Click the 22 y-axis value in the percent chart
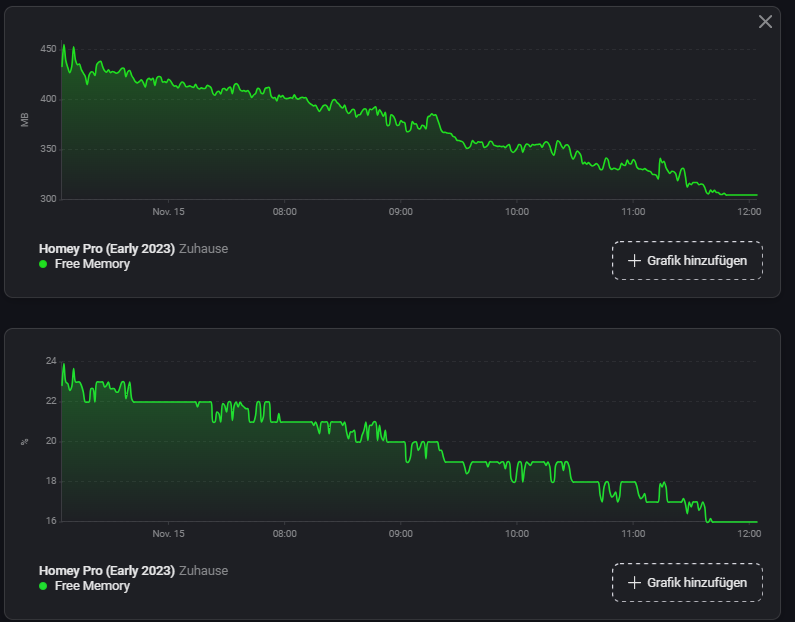 coord(51,401)
